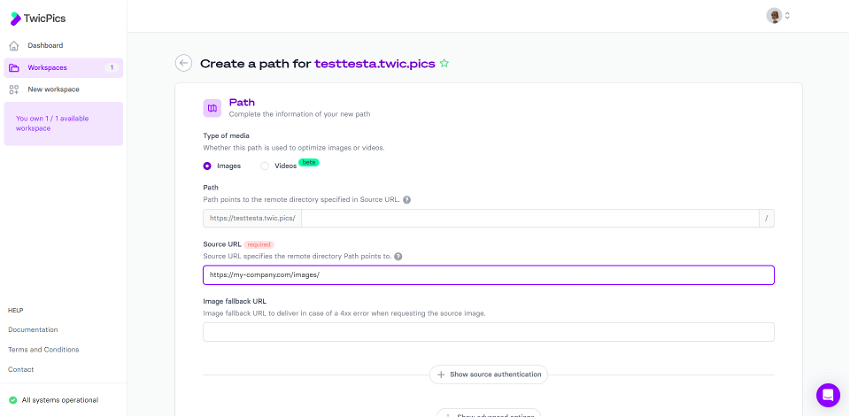850x417 pixels.
Task: Click the beta badge next to Videos
Action: (308, 162)
